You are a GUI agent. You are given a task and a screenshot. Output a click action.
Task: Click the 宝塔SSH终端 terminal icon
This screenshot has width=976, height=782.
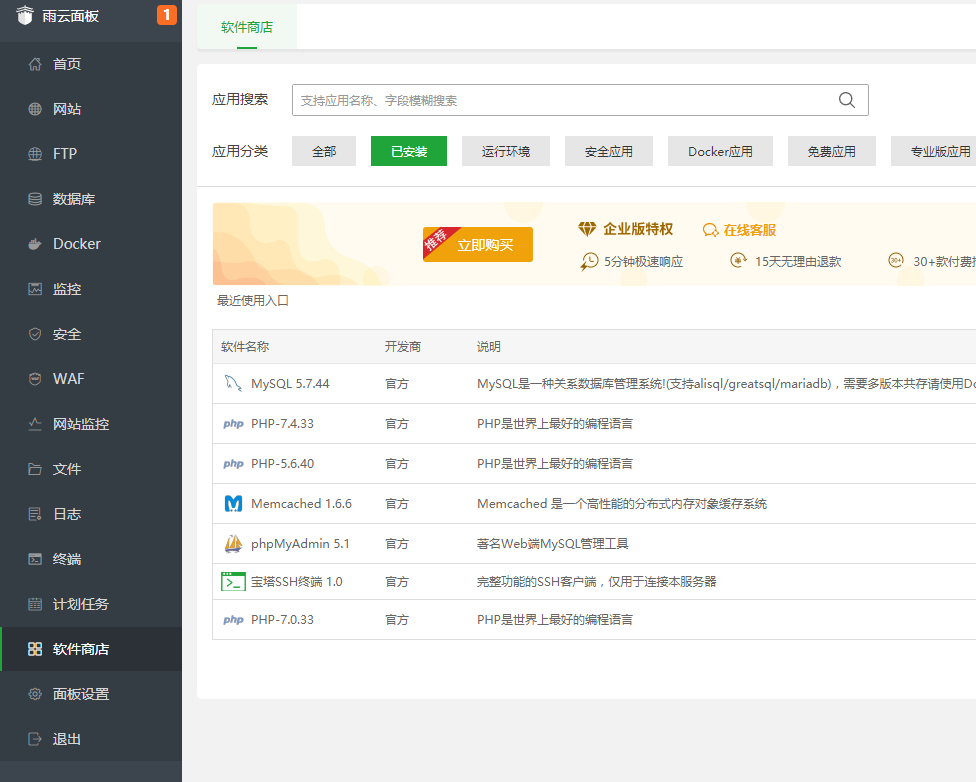[x=233, y=581]
